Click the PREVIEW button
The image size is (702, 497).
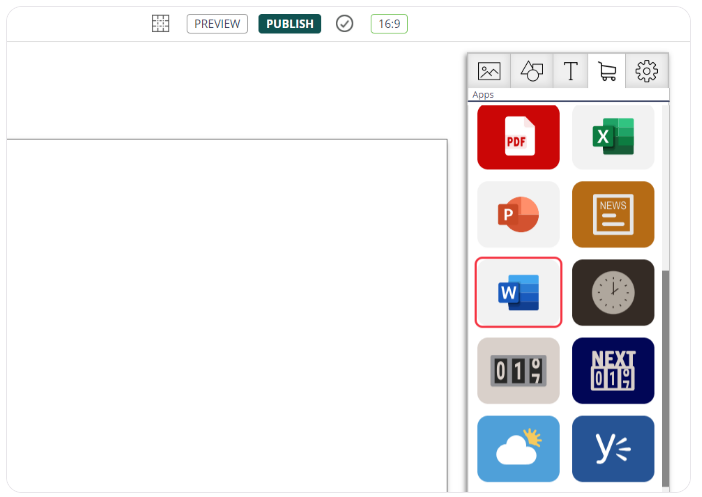click(217, 24)
